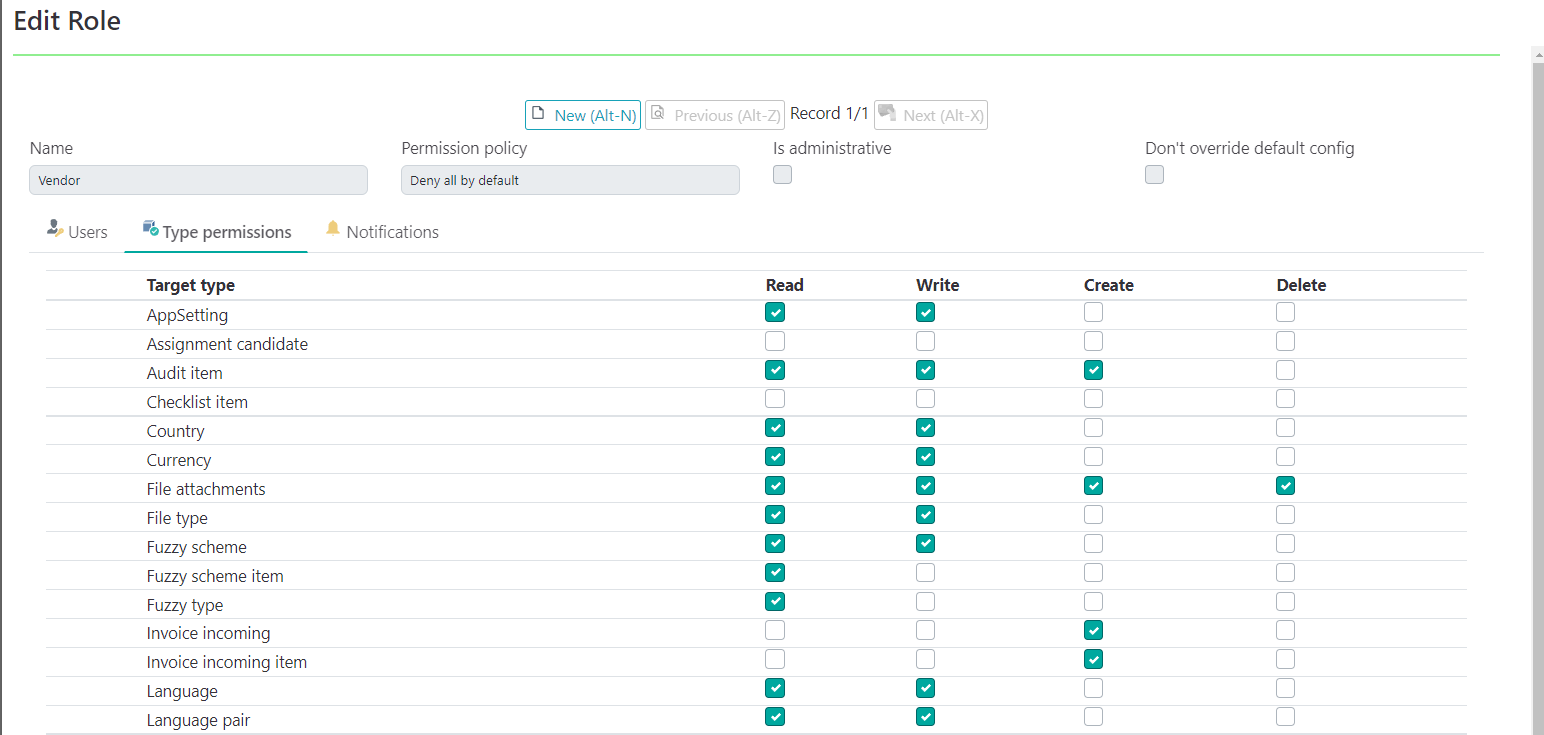The image size is (1544, 735).
Task: Enable Delete permission for Language pair
Action: [x=1286, y=717]
